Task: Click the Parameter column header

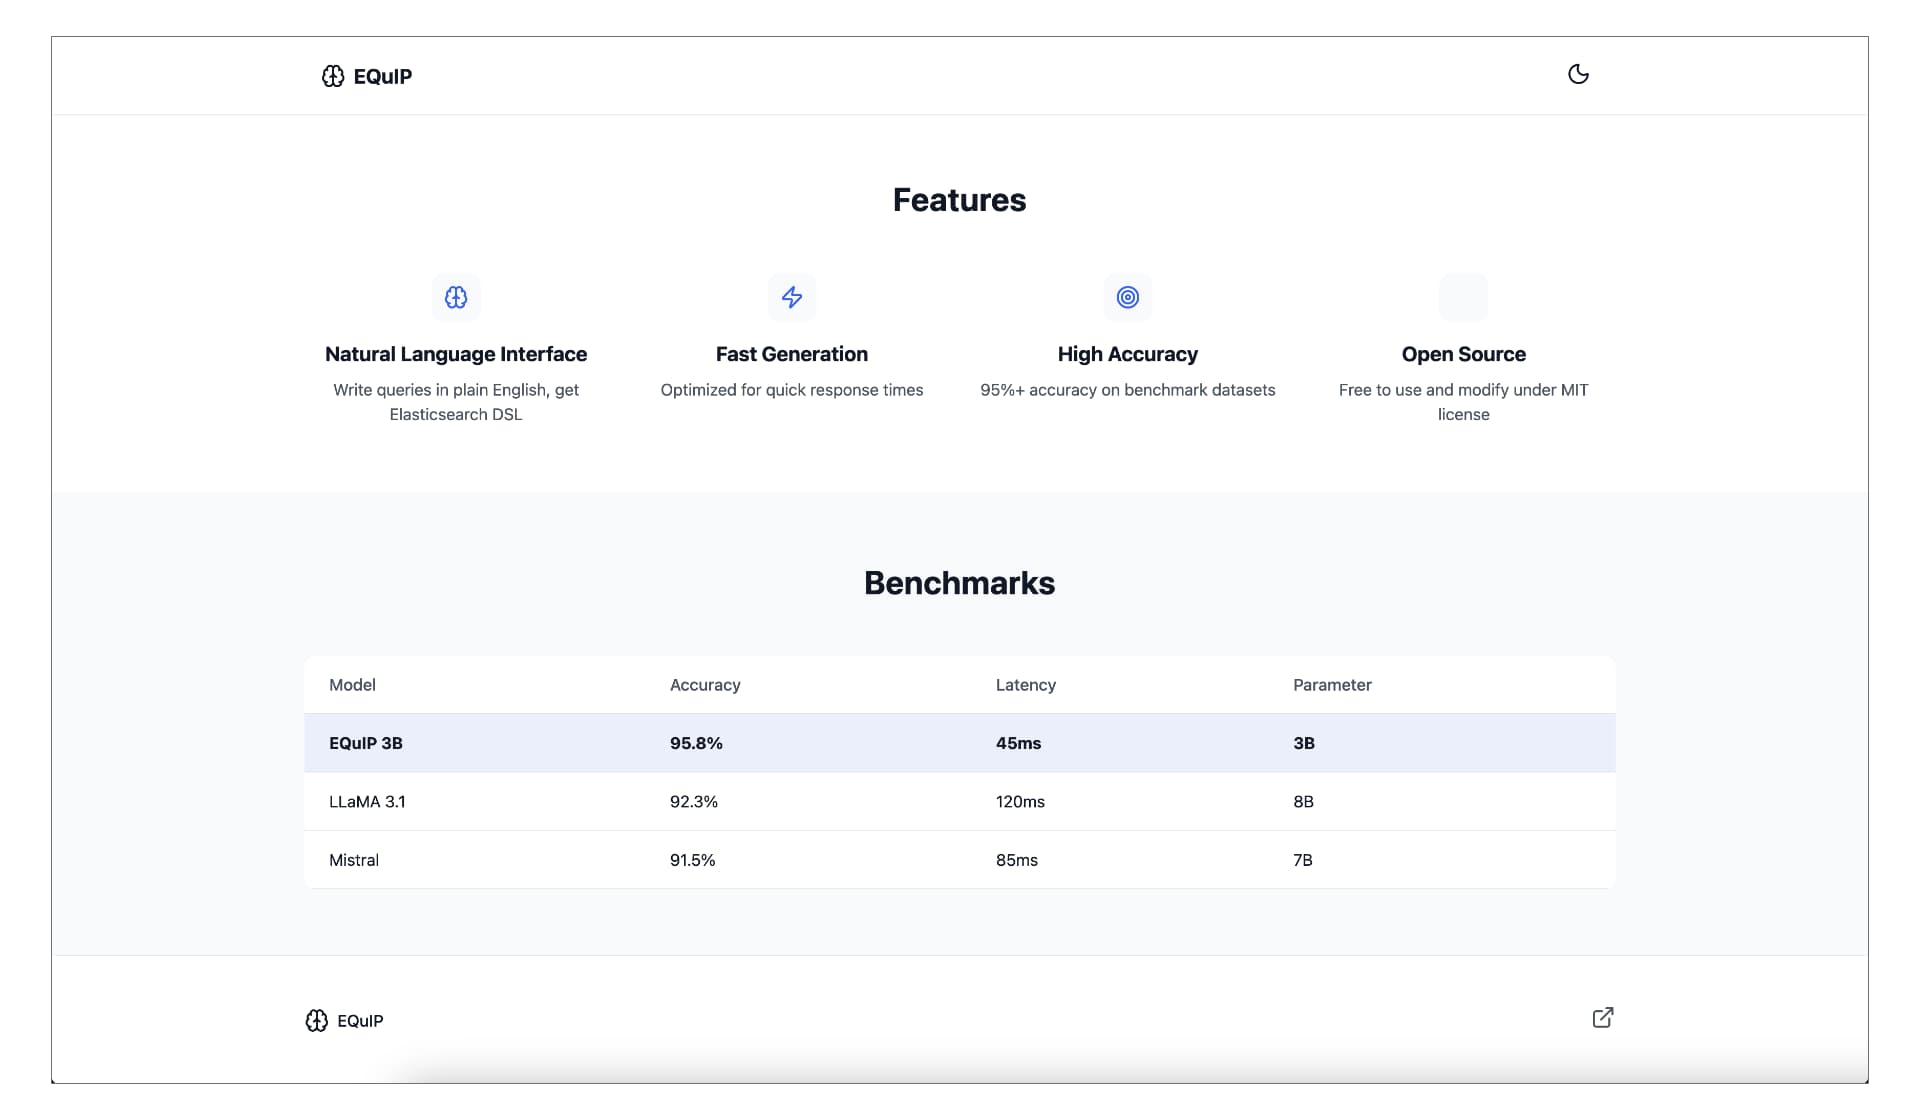Action: pyautogui.click(x=1332, y=685)
